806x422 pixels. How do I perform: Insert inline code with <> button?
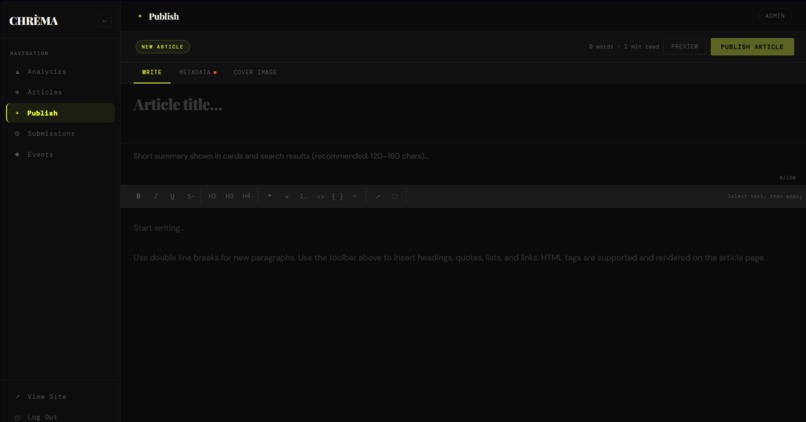click(320, 196)
